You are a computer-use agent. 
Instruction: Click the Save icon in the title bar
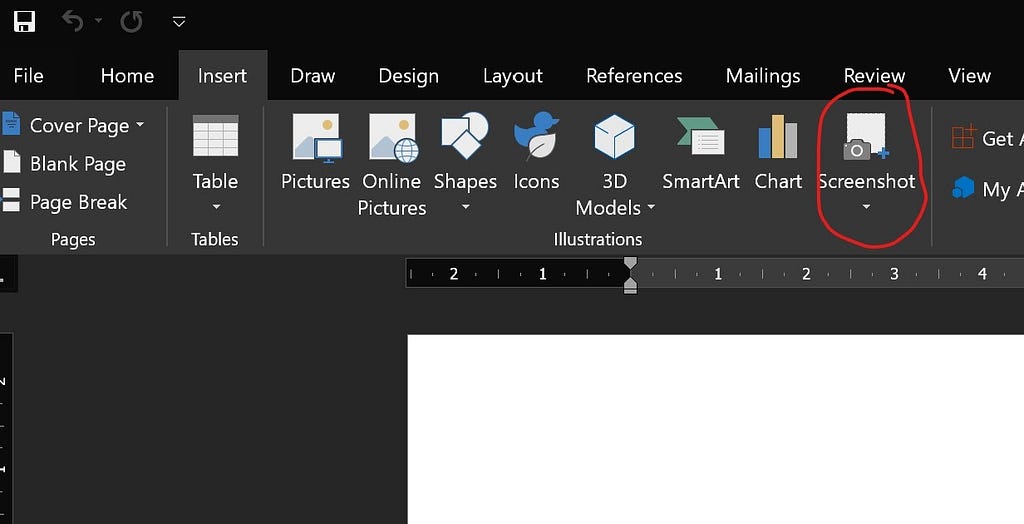coord(24,21)
